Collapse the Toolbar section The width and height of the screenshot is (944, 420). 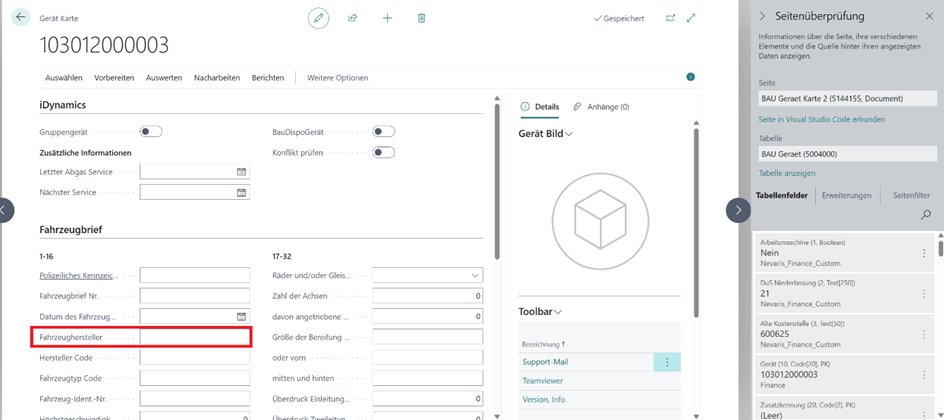click(x=558, y=312)
